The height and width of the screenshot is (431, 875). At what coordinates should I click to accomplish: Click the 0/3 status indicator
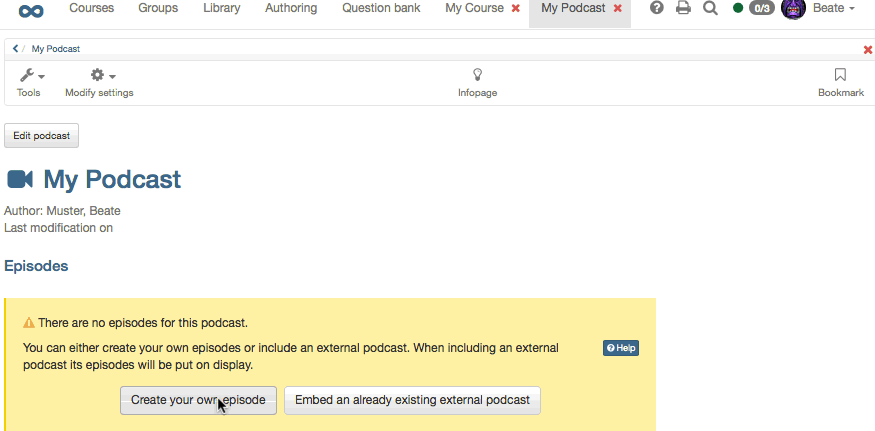(761, 9)
